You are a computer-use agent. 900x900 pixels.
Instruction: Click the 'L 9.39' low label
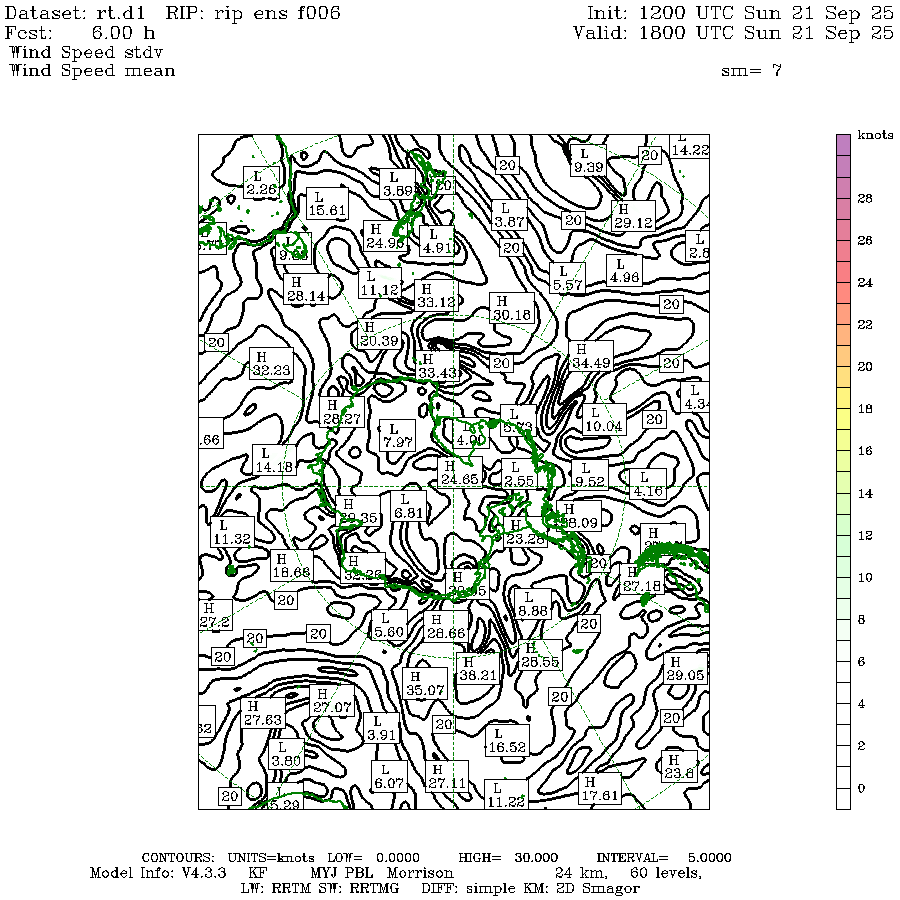(588, 160)
